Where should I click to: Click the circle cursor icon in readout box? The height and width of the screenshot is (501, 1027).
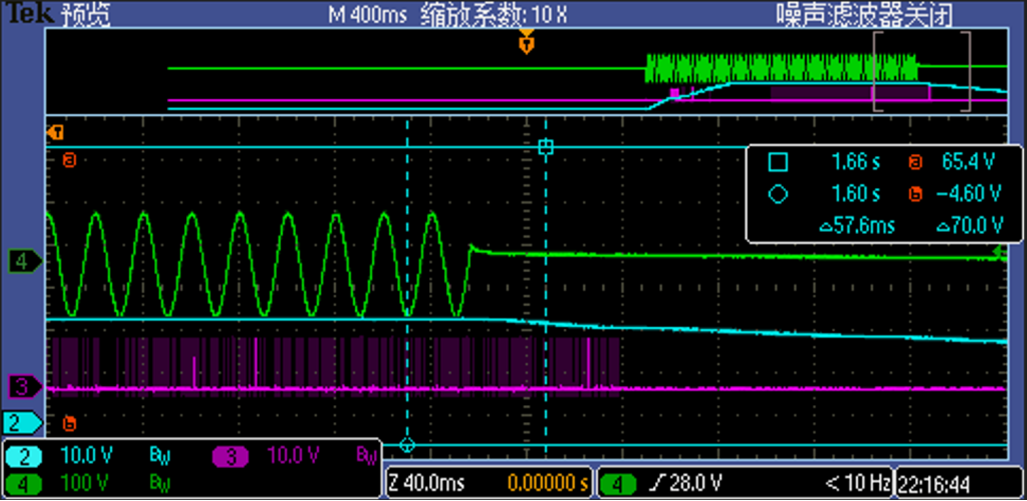pos(778,195)
